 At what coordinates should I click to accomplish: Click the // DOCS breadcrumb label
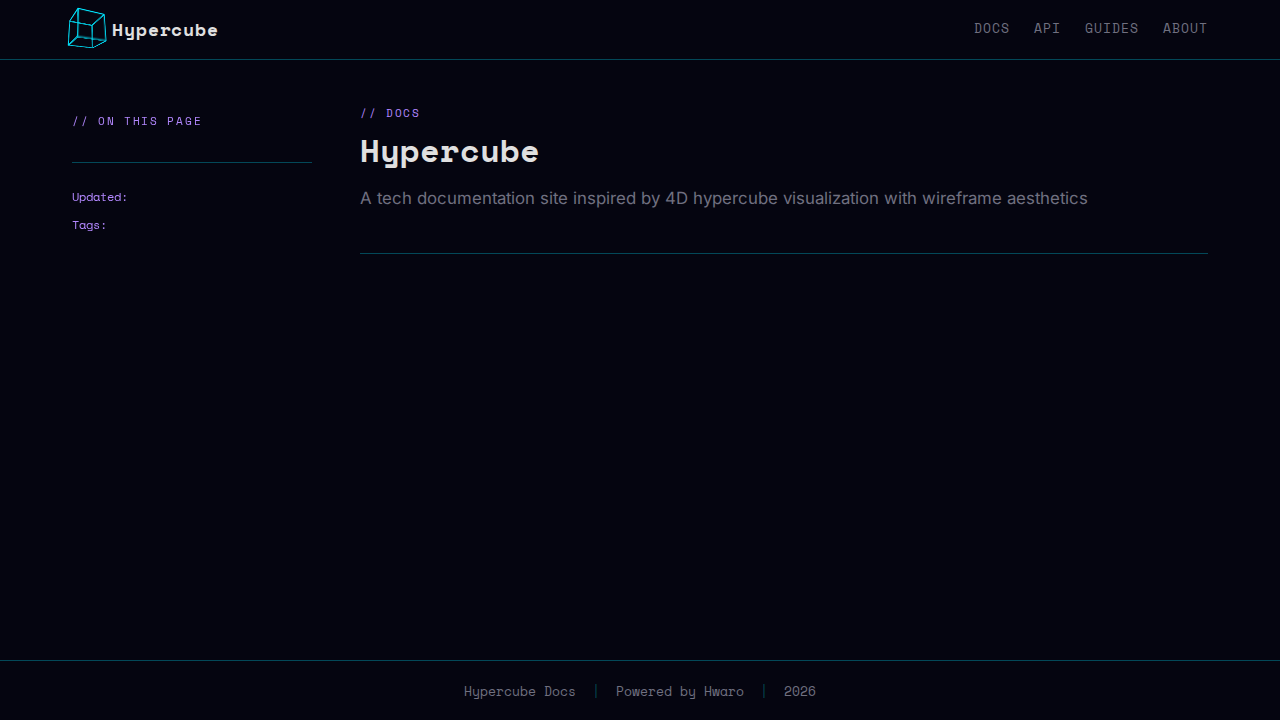390,113
